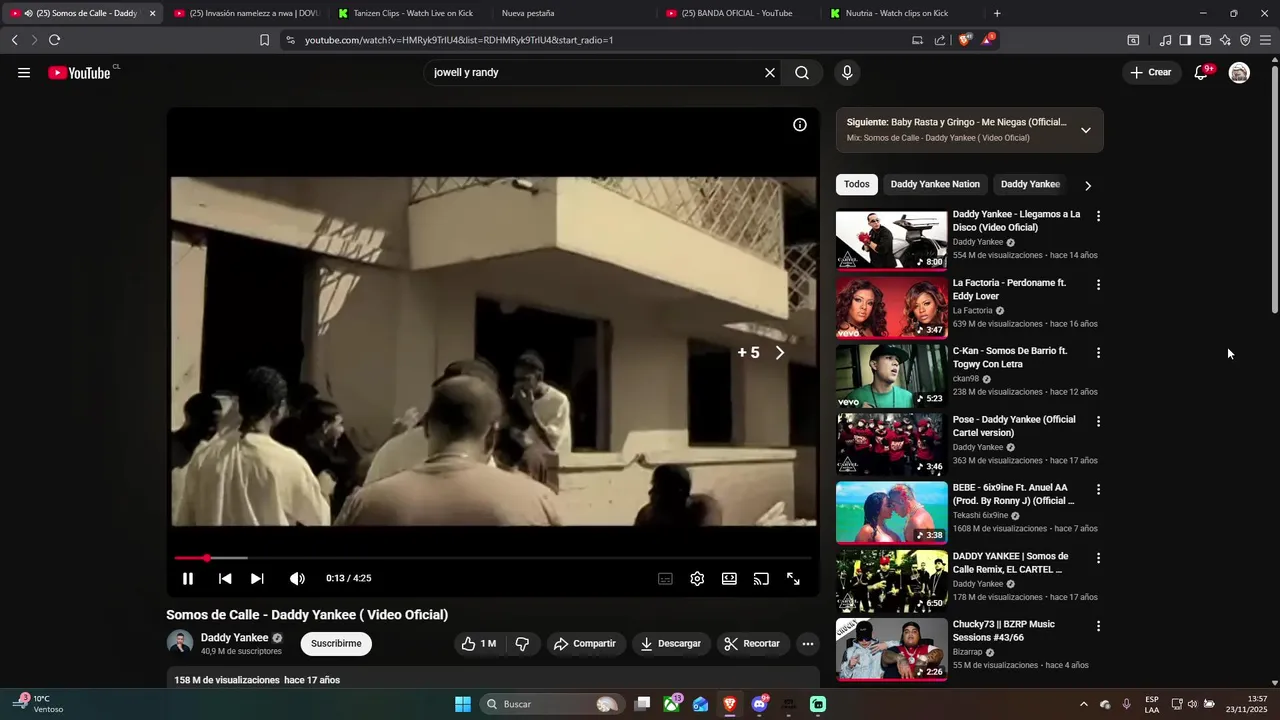Open Brave Rewards triangle icon

988,40
